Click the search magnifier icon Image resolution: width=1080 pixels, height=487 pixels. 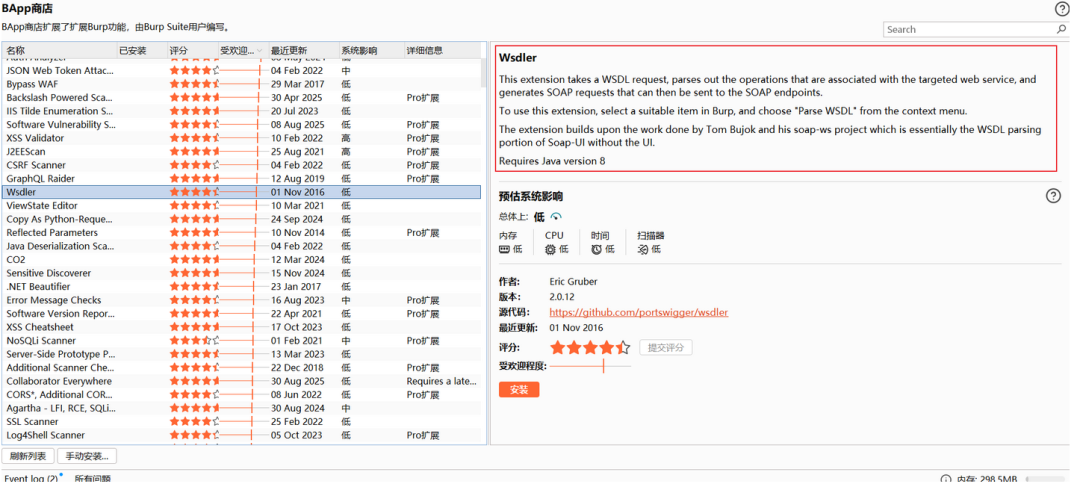click(x=1061, y=29)
